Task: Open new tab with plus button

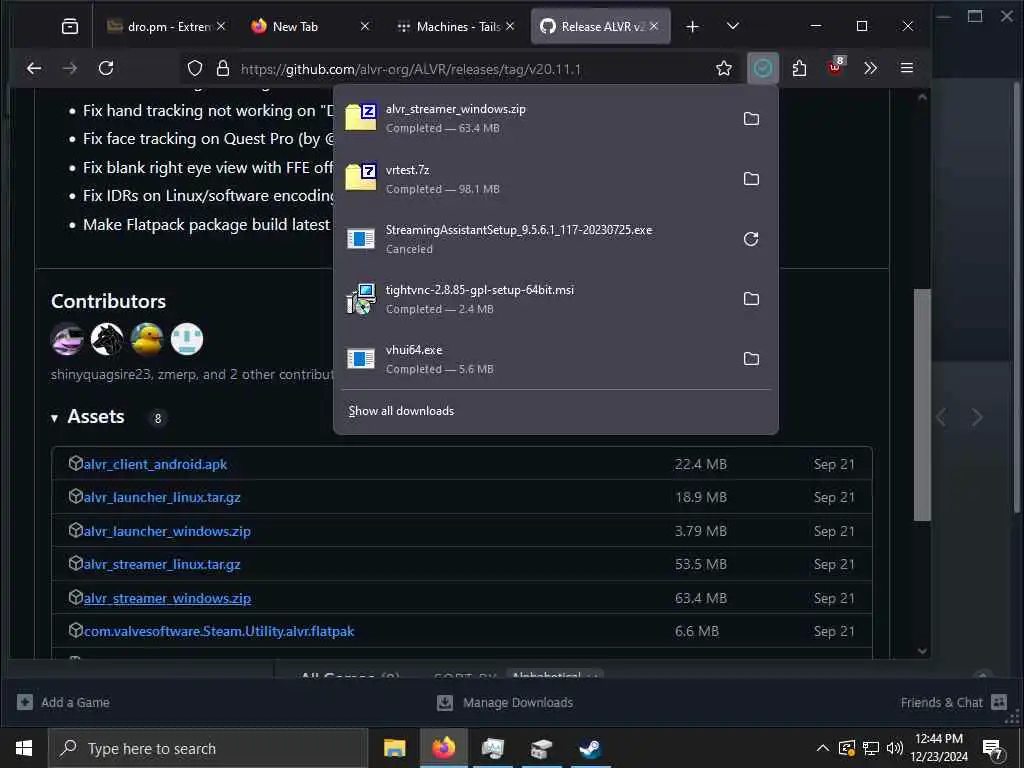Action: tap(692, 27)
